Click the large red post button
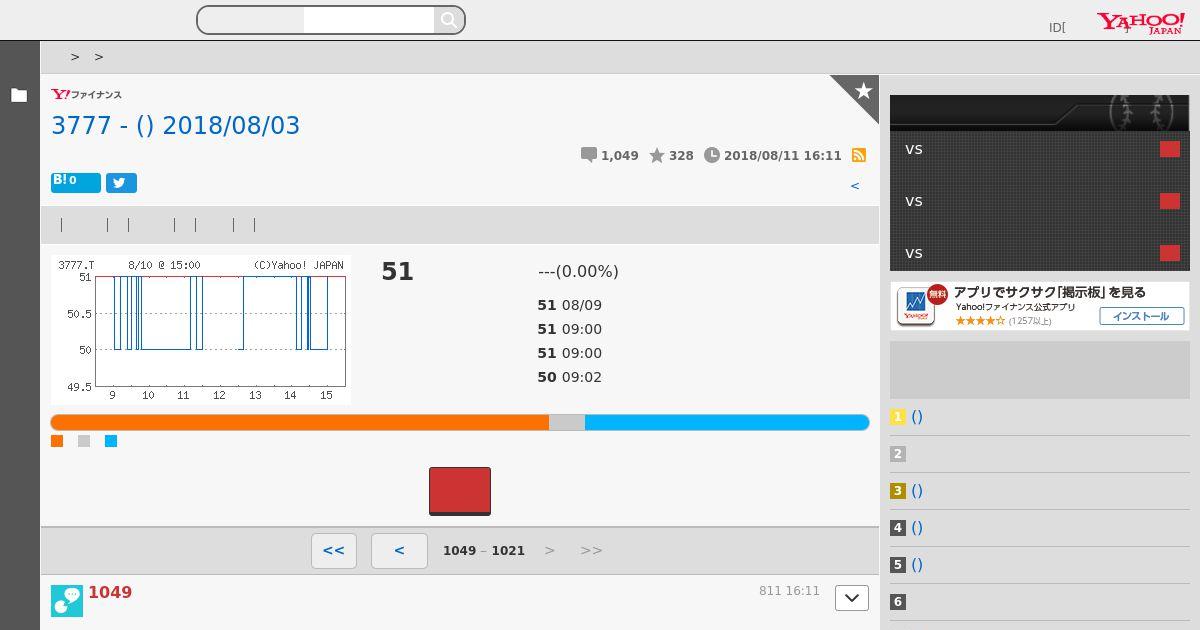 (x=460, y=491)
